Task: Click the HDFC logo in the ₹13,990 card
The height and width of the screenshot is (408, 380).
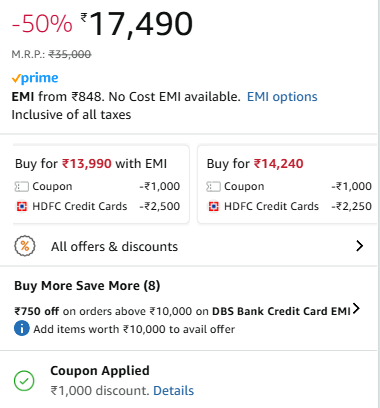Action: [x=22, y=207]
